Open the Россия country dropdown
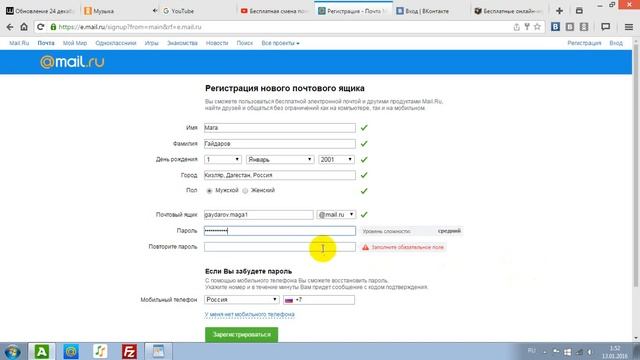Screen dimensions: 640x360 [242, 300]
